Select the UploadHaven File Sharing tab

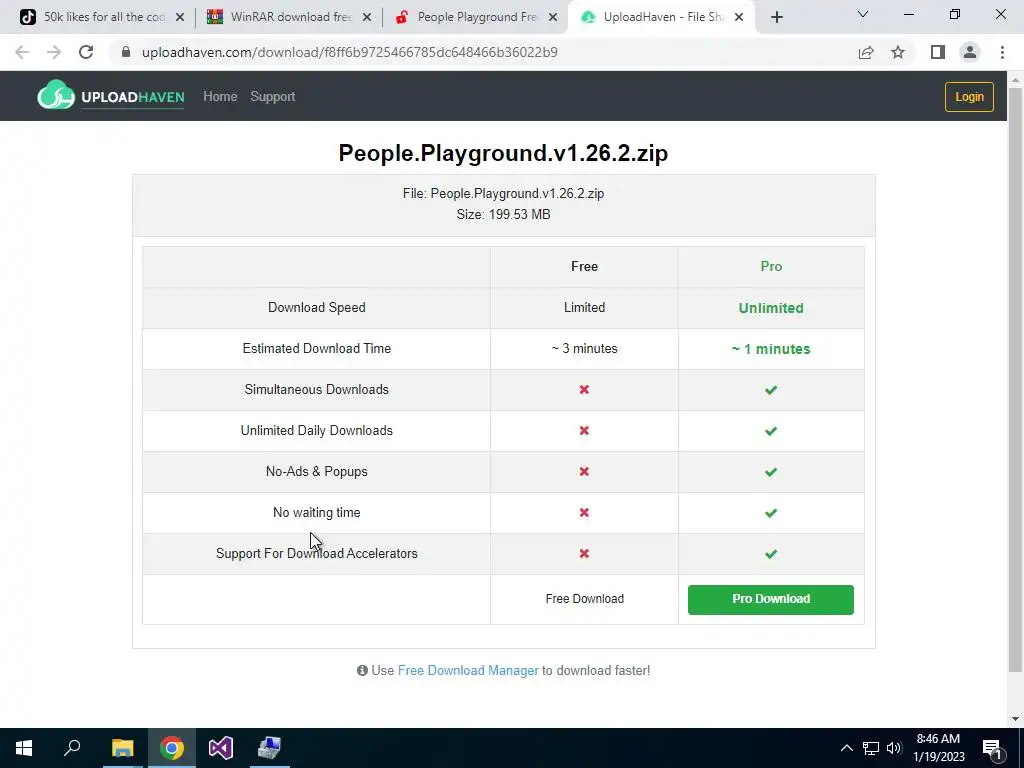coord(661,17)
